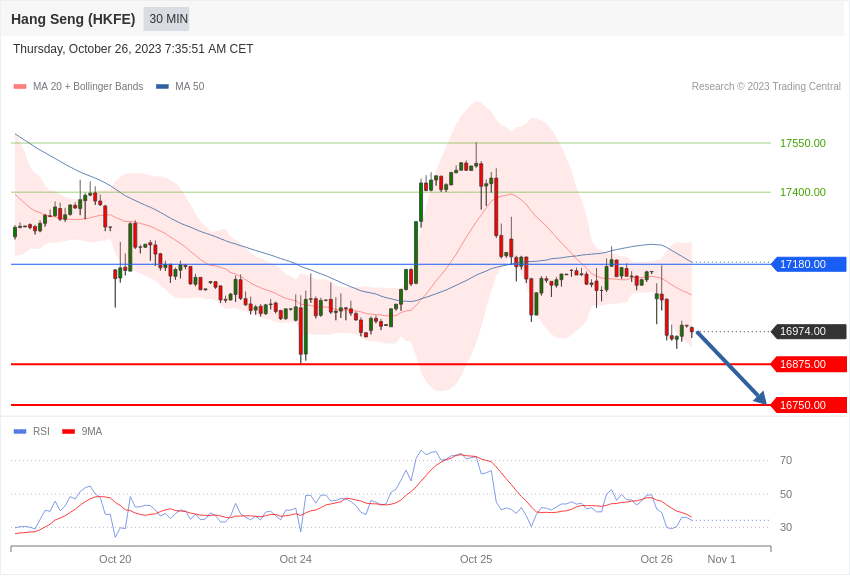The image size is (850, 576).
Task: Click the pink MA 20 legend swatch
Action: (20, 87)
